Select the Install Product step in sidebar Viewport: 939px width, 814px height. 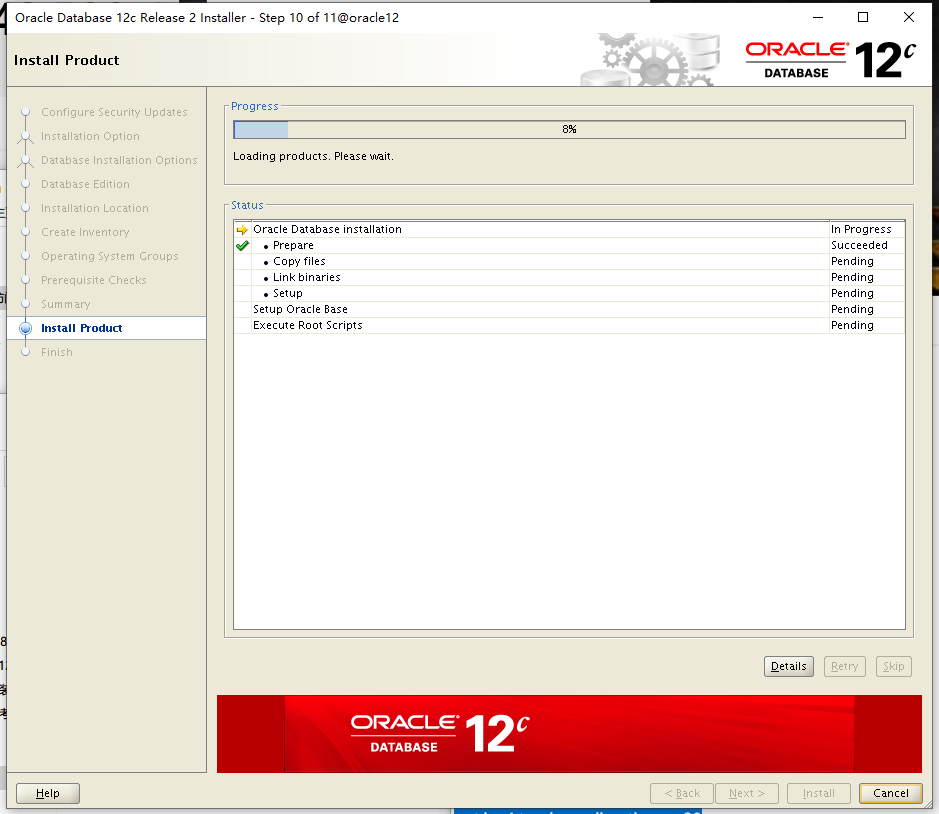tap(82, 328)
